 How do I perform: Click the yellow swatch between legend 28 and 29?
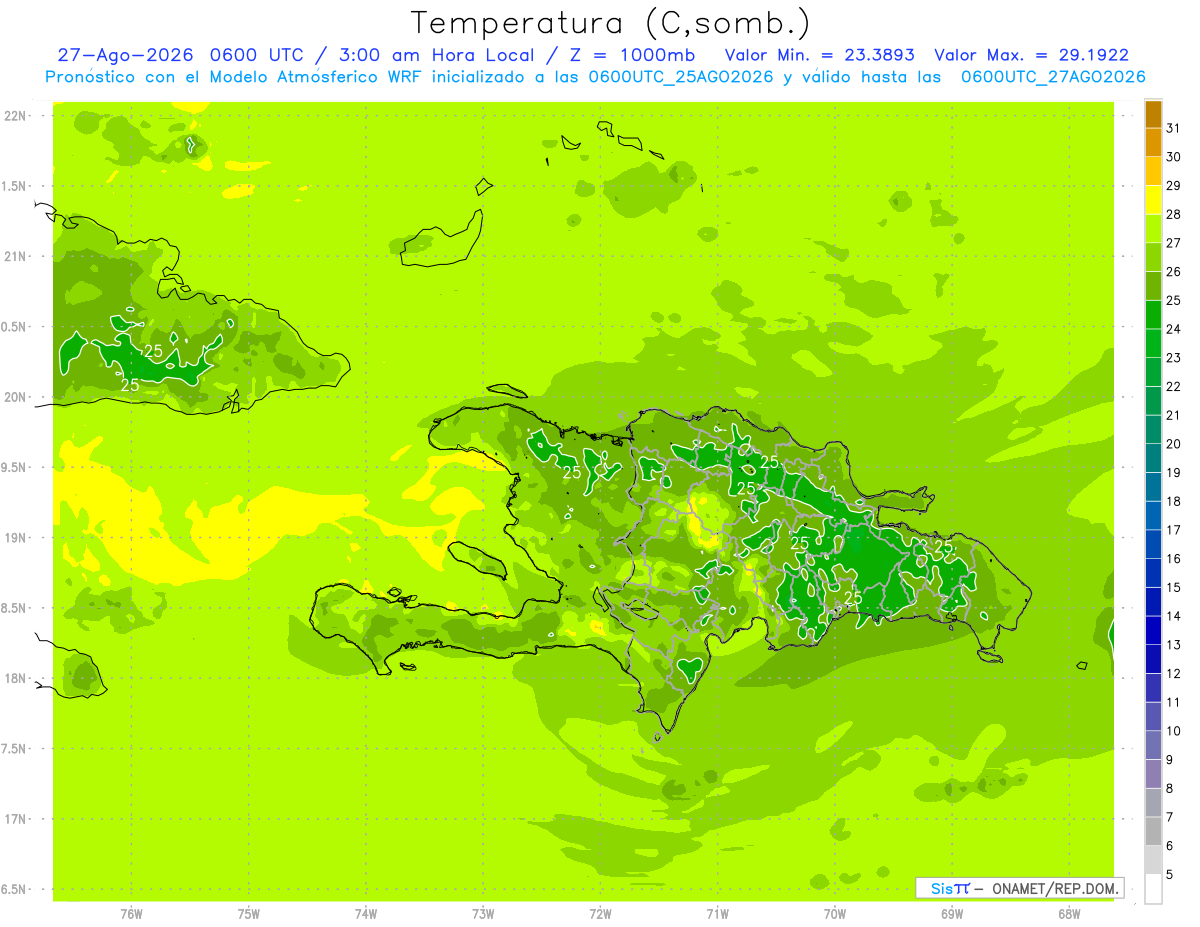point(1153,199)
